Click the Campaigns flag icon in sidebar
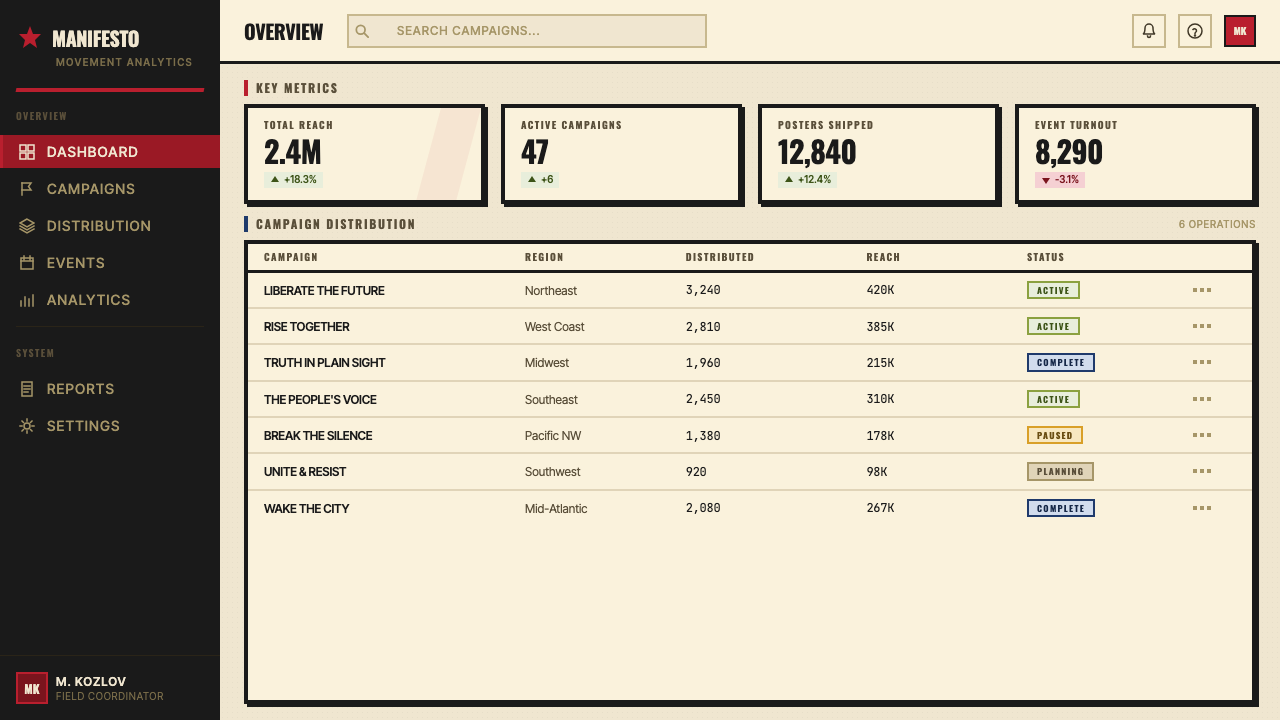 point(27,189)
